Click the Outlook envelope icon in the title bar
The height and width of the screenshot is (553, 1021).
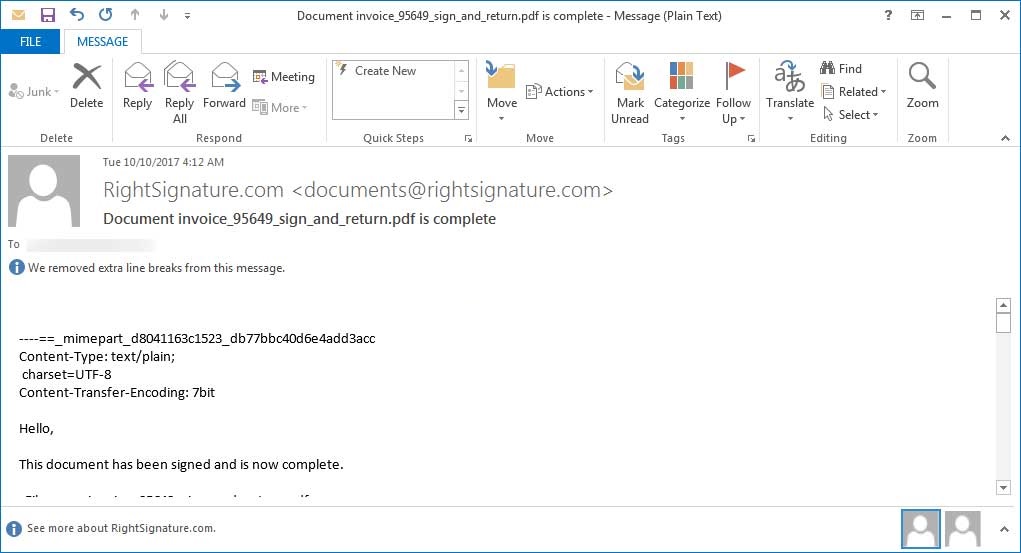point(18,15)
